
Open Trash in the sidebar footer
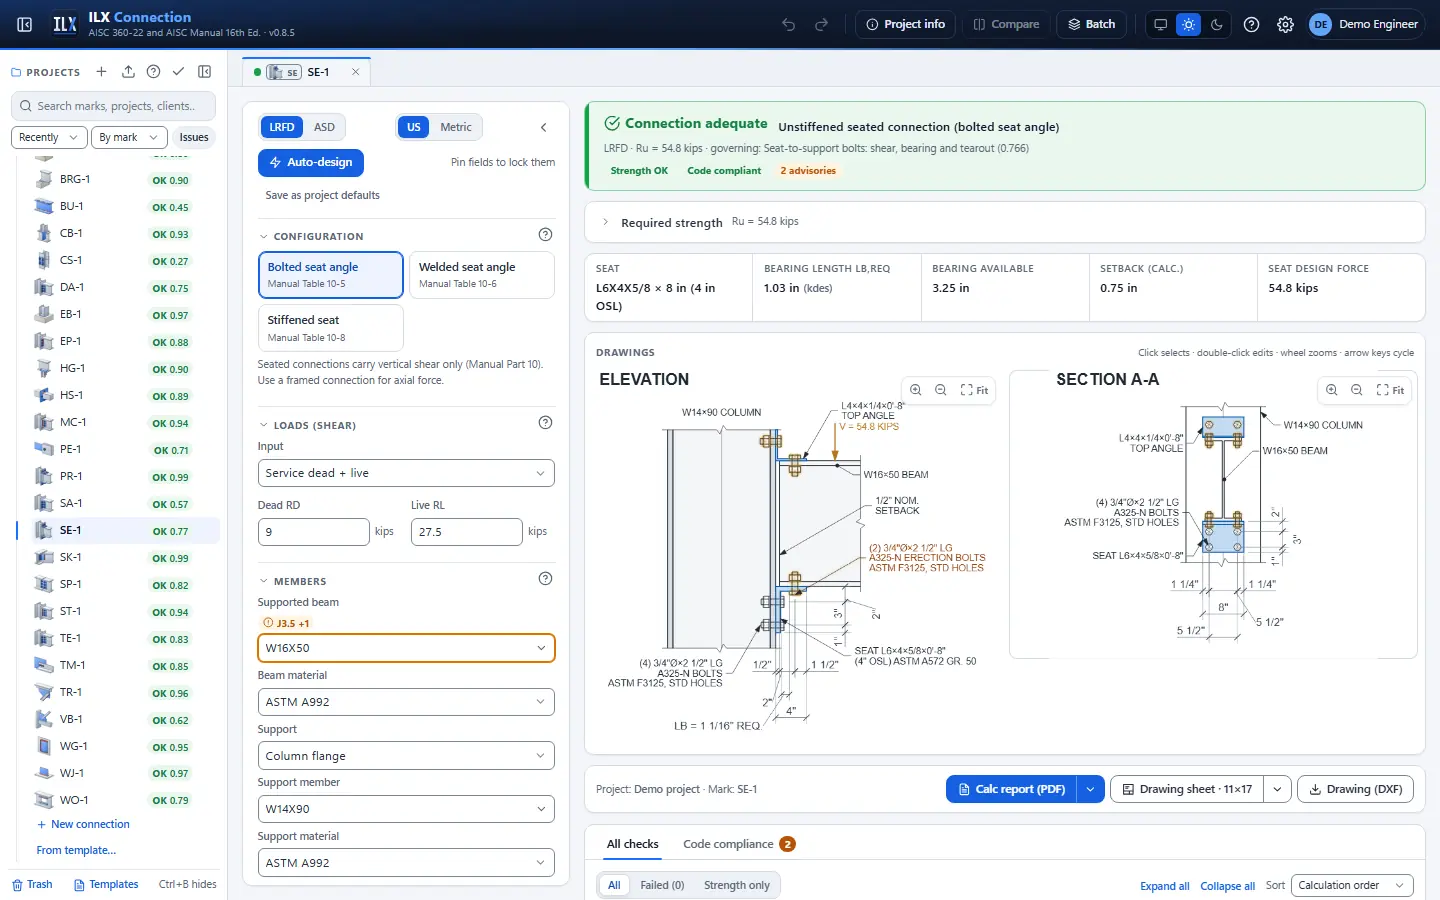32,884
